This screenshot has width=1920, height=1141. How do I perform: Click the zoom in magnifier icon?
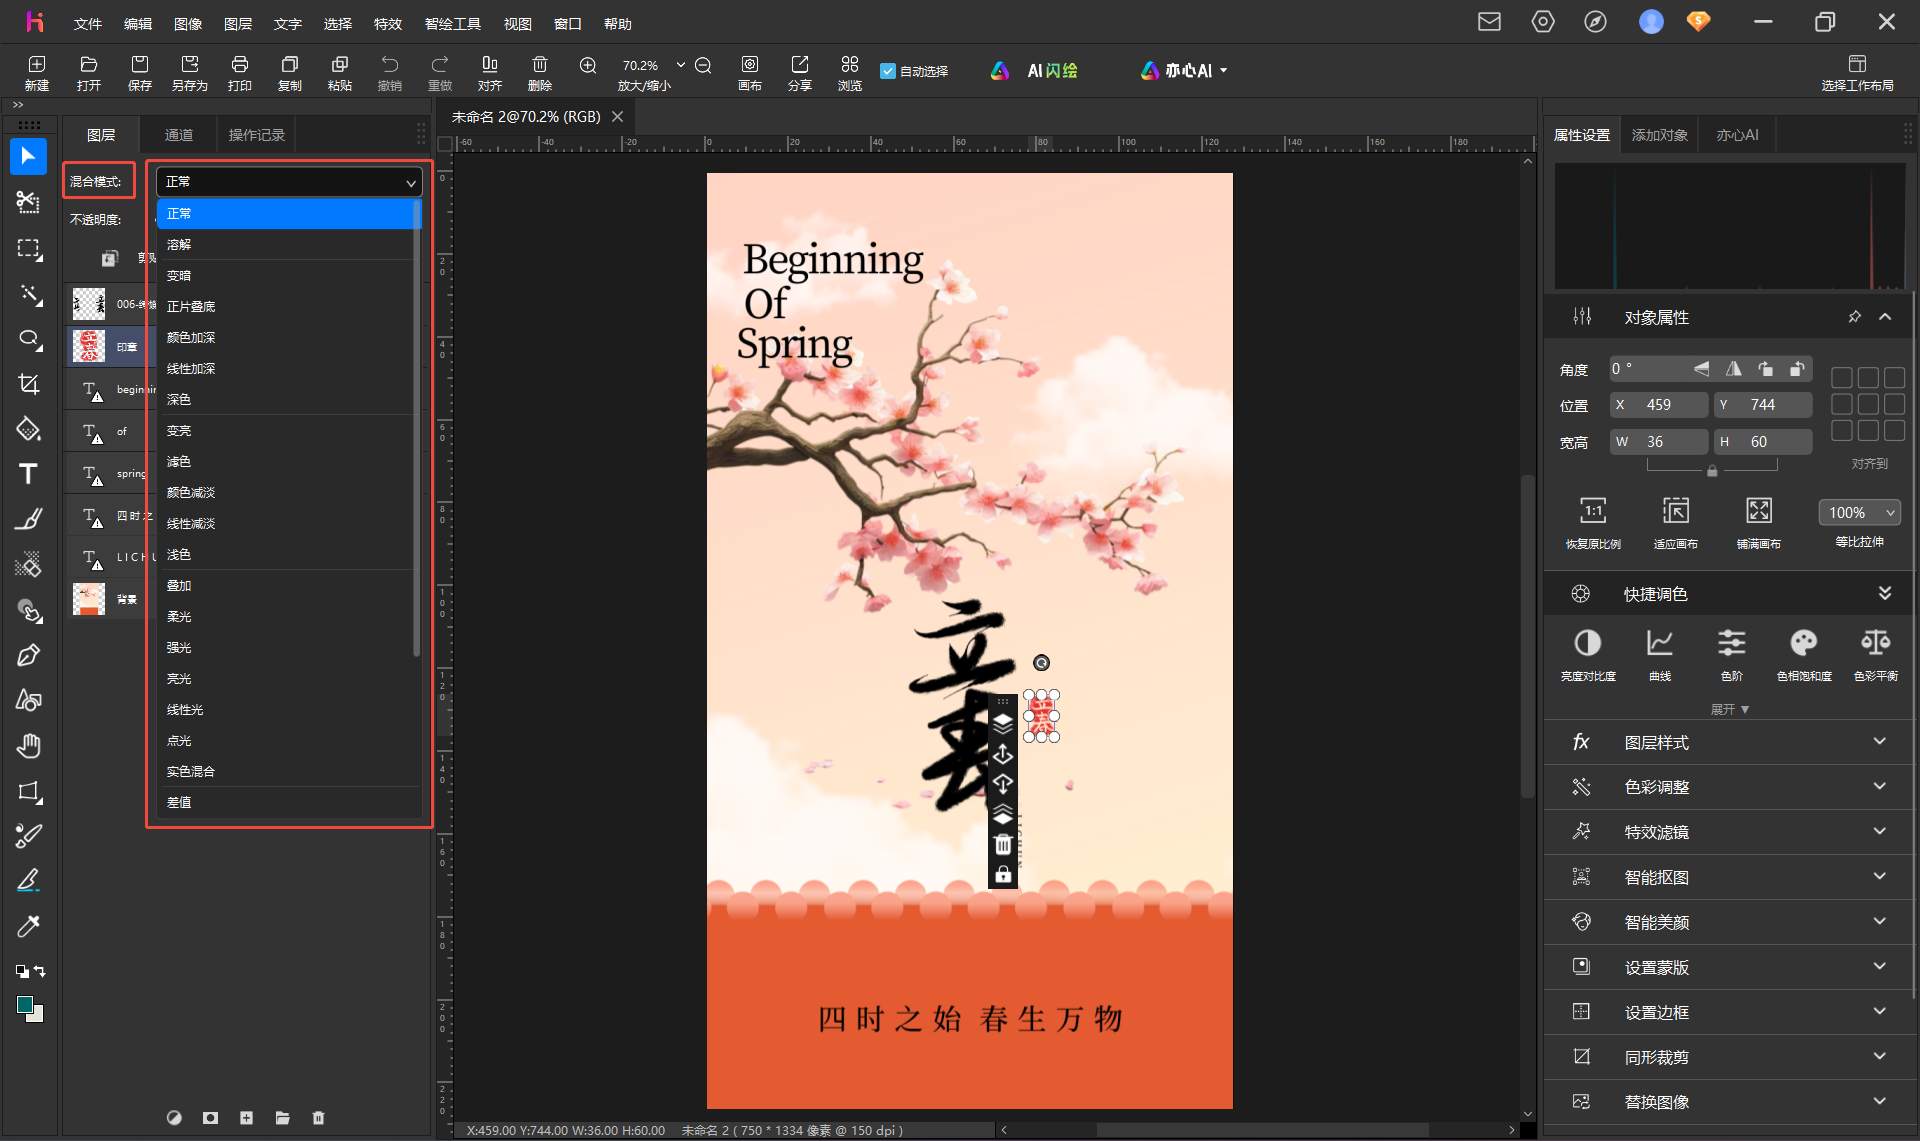coord(588,65)
